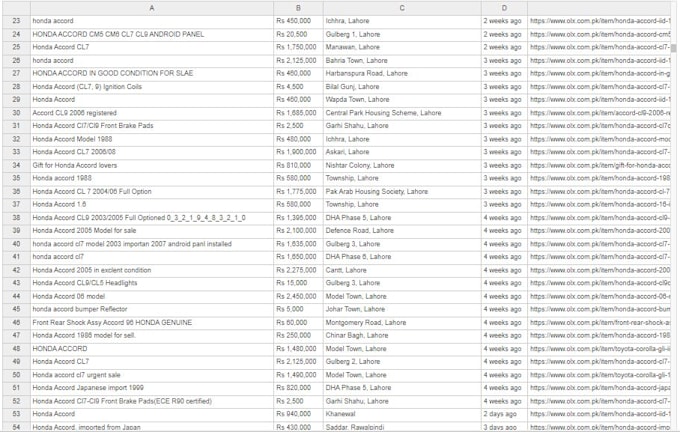Click cell 'Honda Accord 1986 model for sell.'
Image resolution: width=680 pixels, height=432 pixels.
[152, 336]
